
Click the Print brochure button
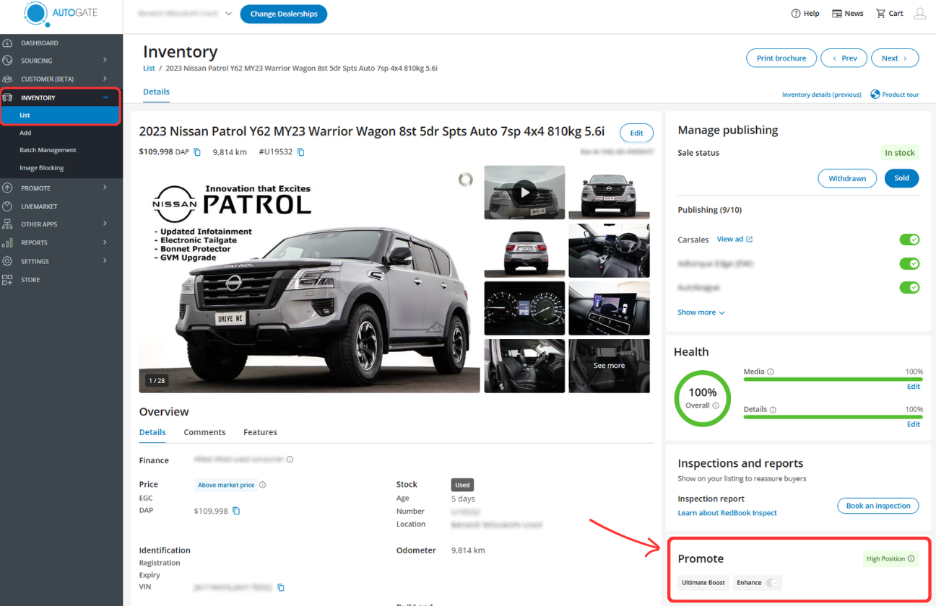780,58
